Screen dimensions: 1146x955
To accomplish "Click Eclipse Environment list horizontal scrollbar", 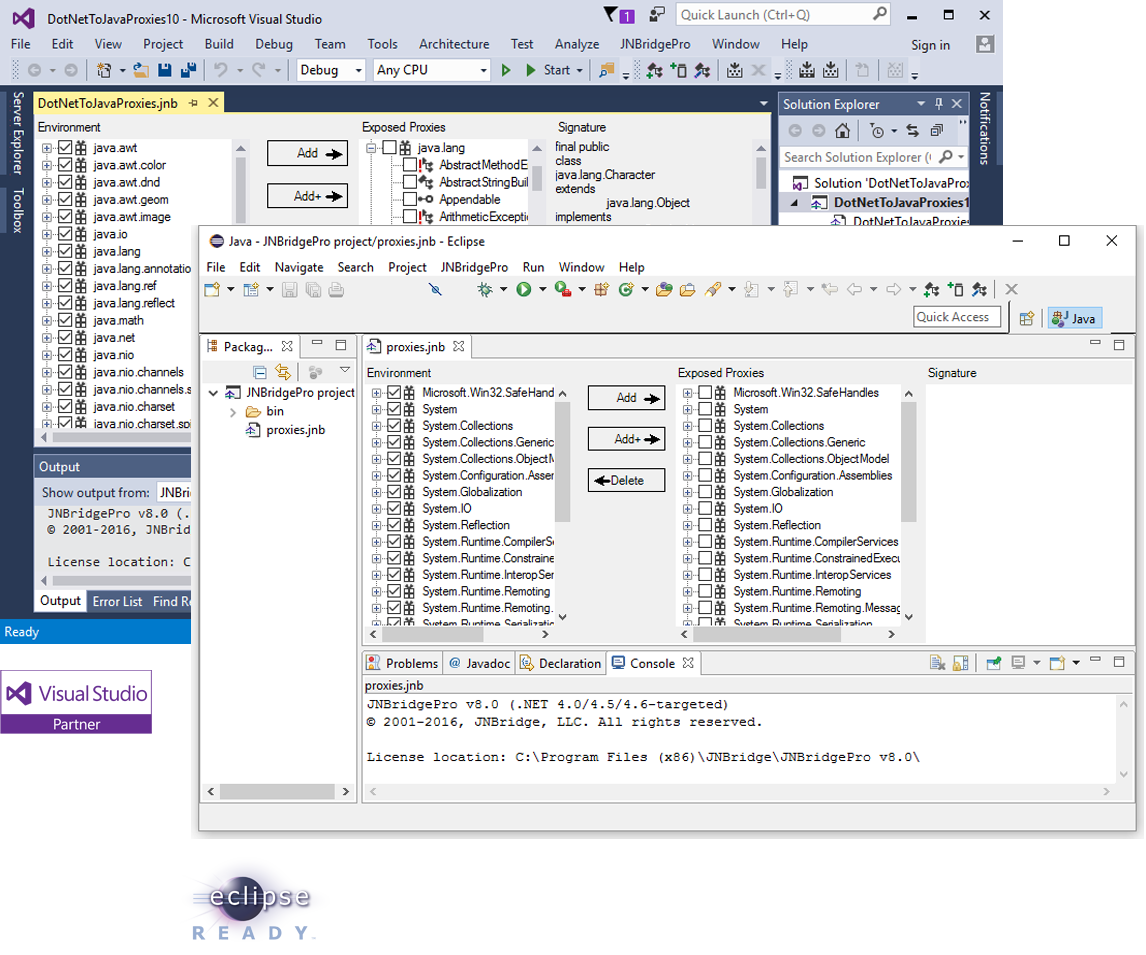I will [459, 634].
